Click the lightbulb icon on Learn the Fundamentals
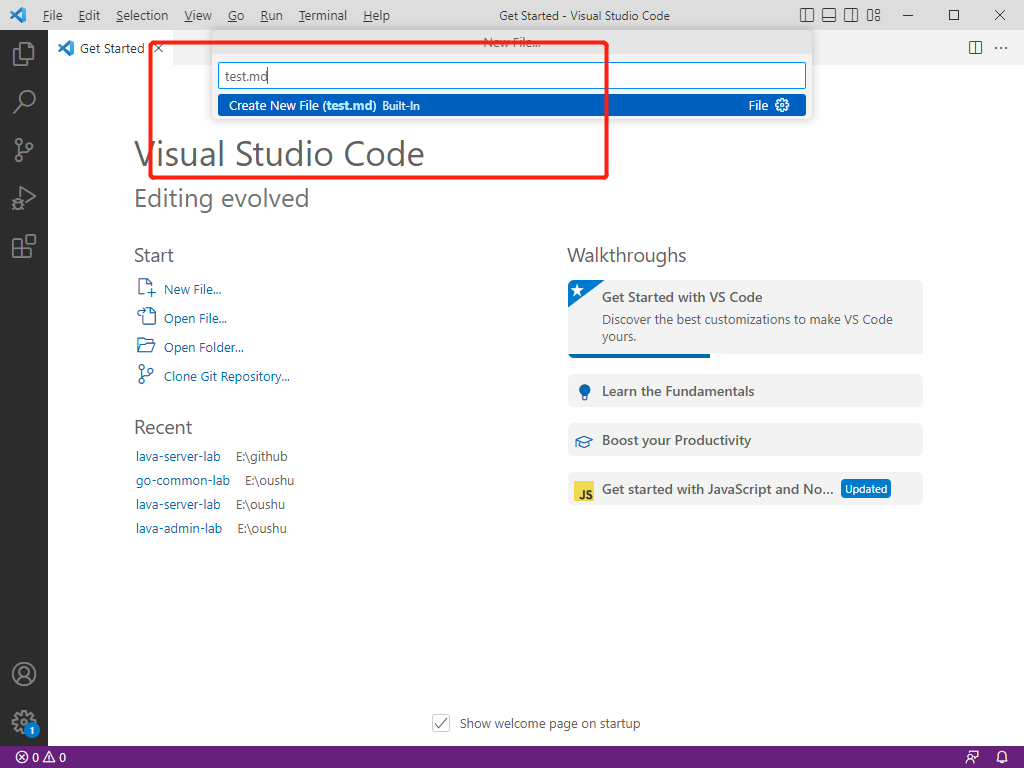The width and height of the screenshot is (1024, 768). 584,392
